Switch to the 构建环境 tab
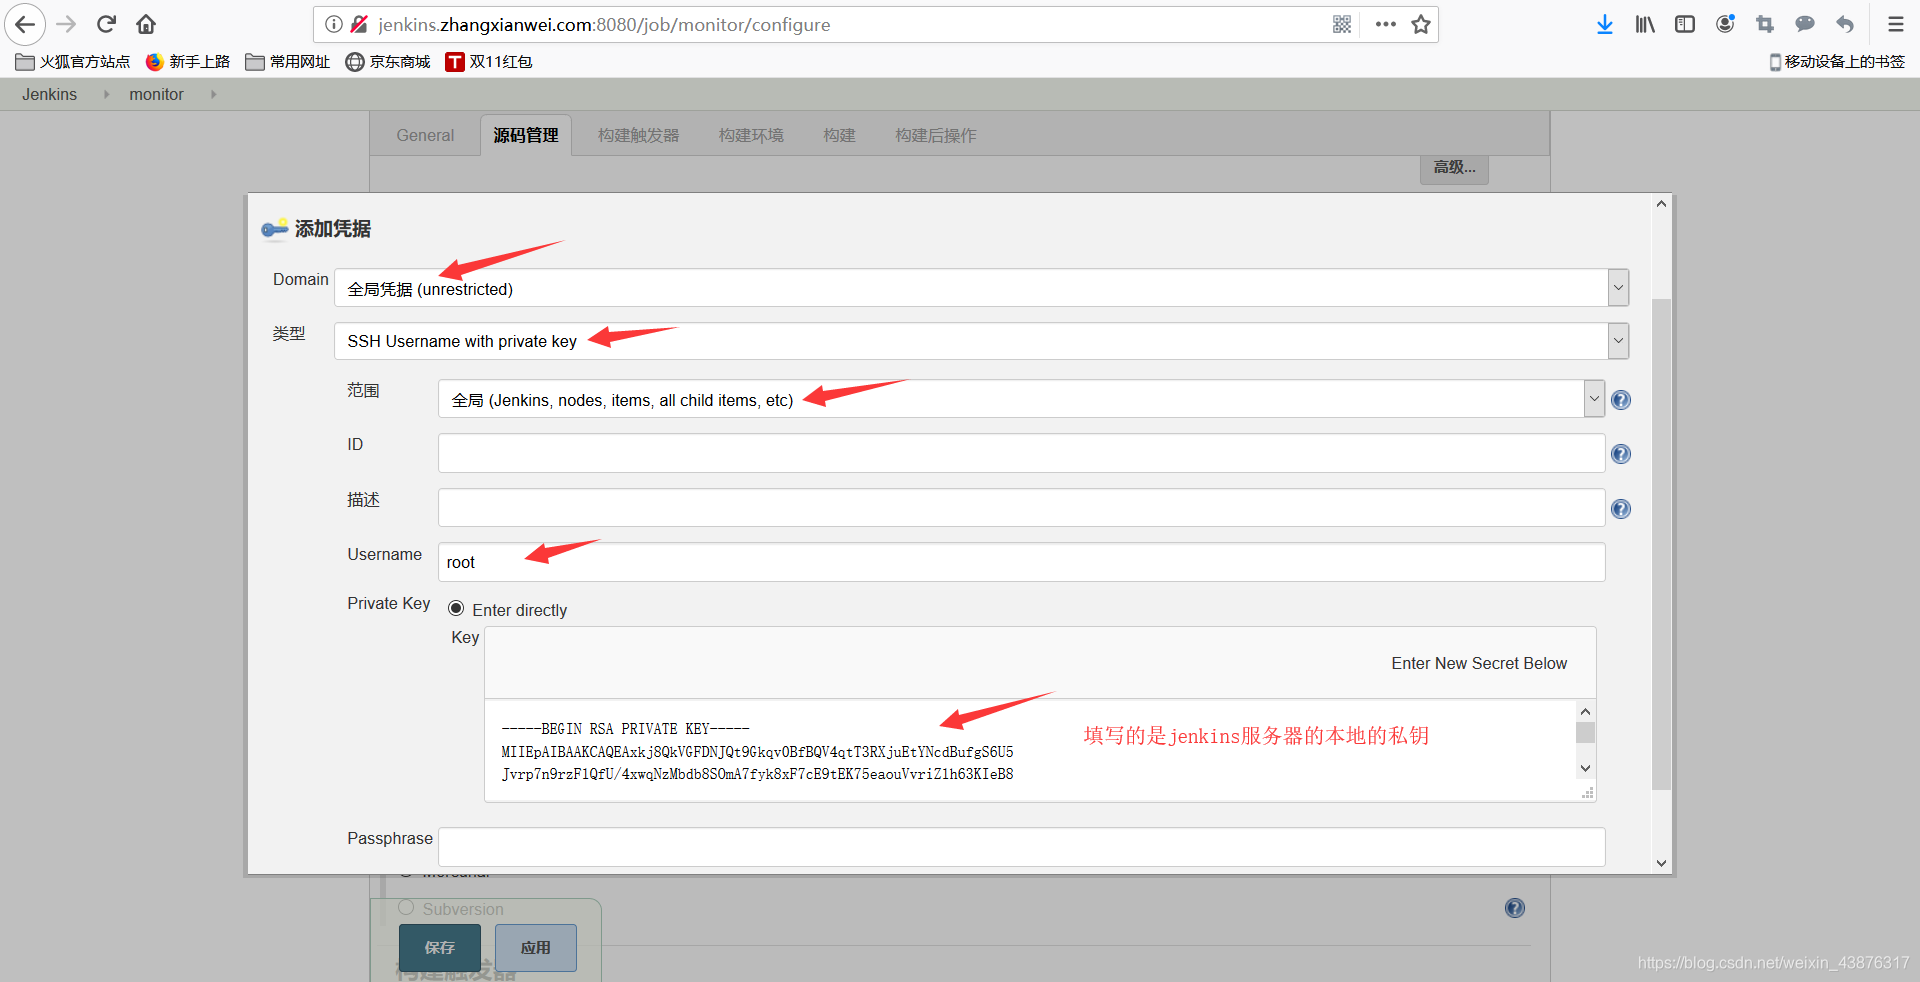Viewport: 1920px width, 982px height. [751, 135]
